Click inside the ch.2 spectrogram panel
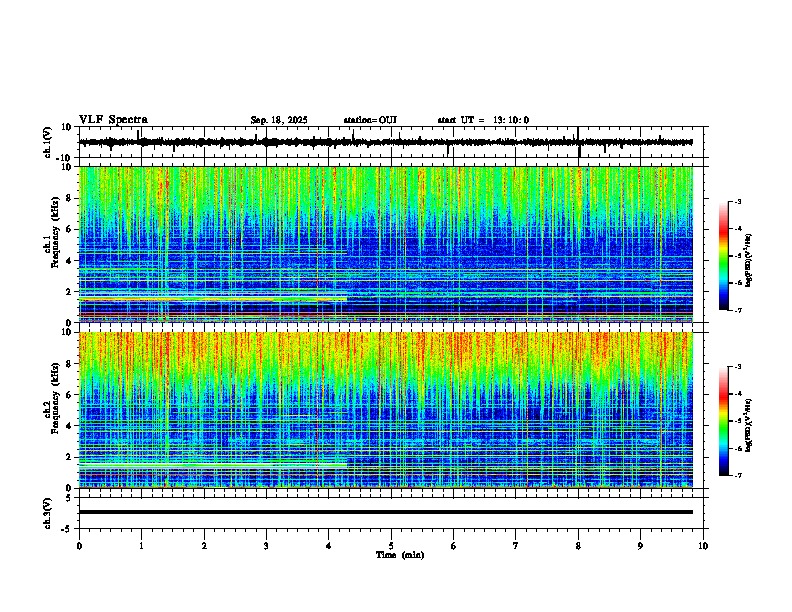The image size is (792, 612). point(386,410)
